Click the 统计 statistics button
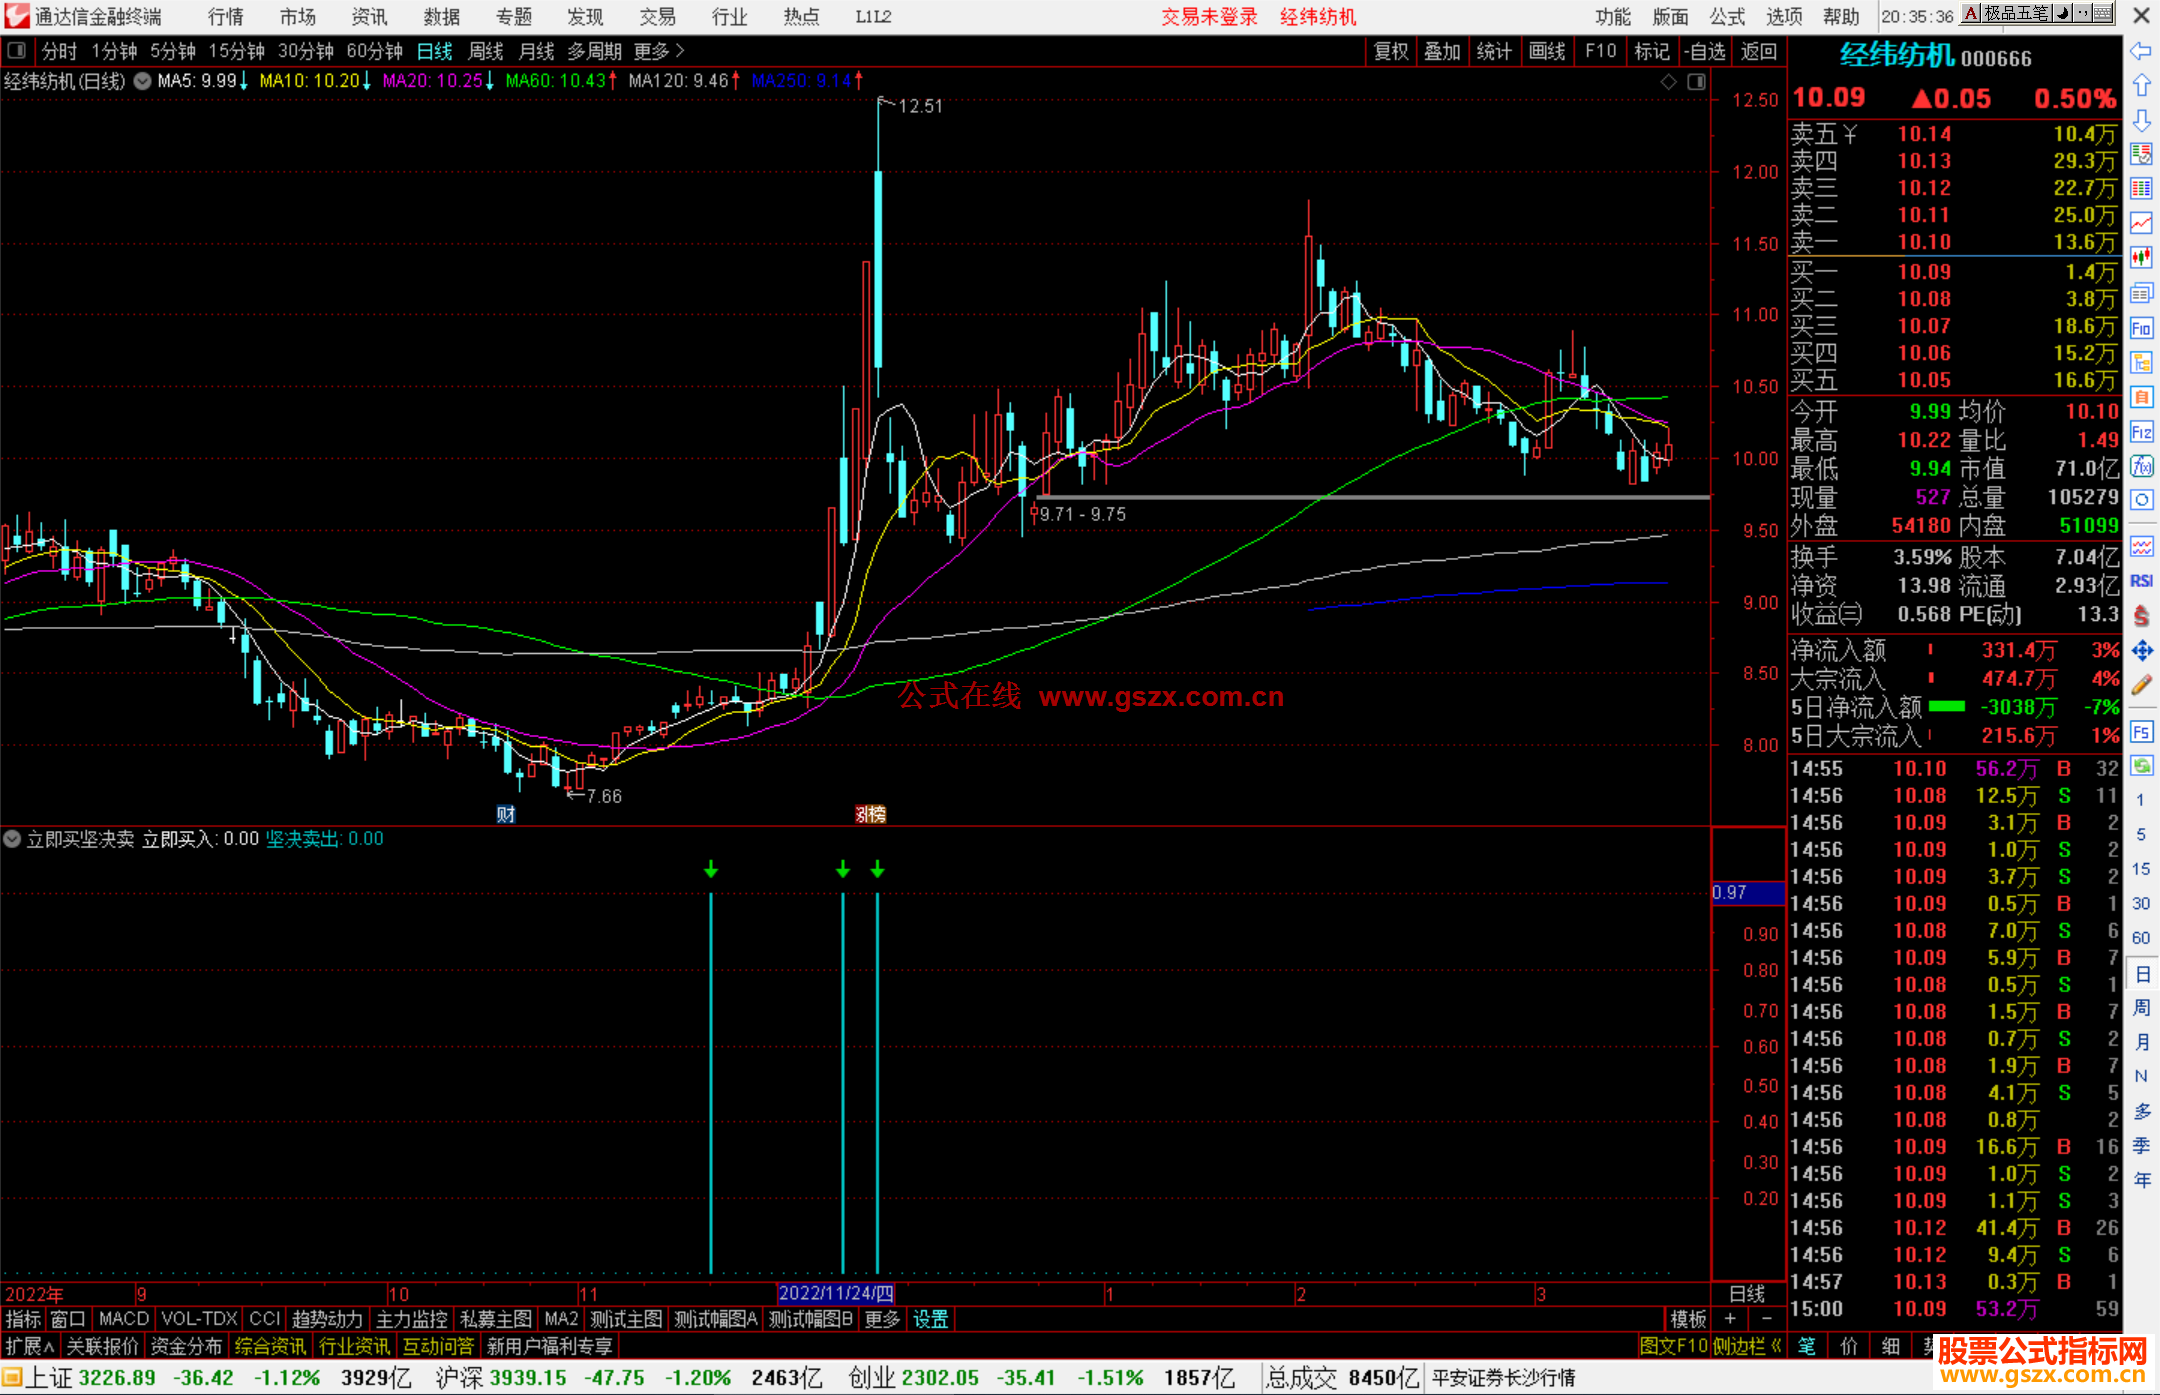This screenshot has width=2160, height=1395. click(x=1494, y=51)
